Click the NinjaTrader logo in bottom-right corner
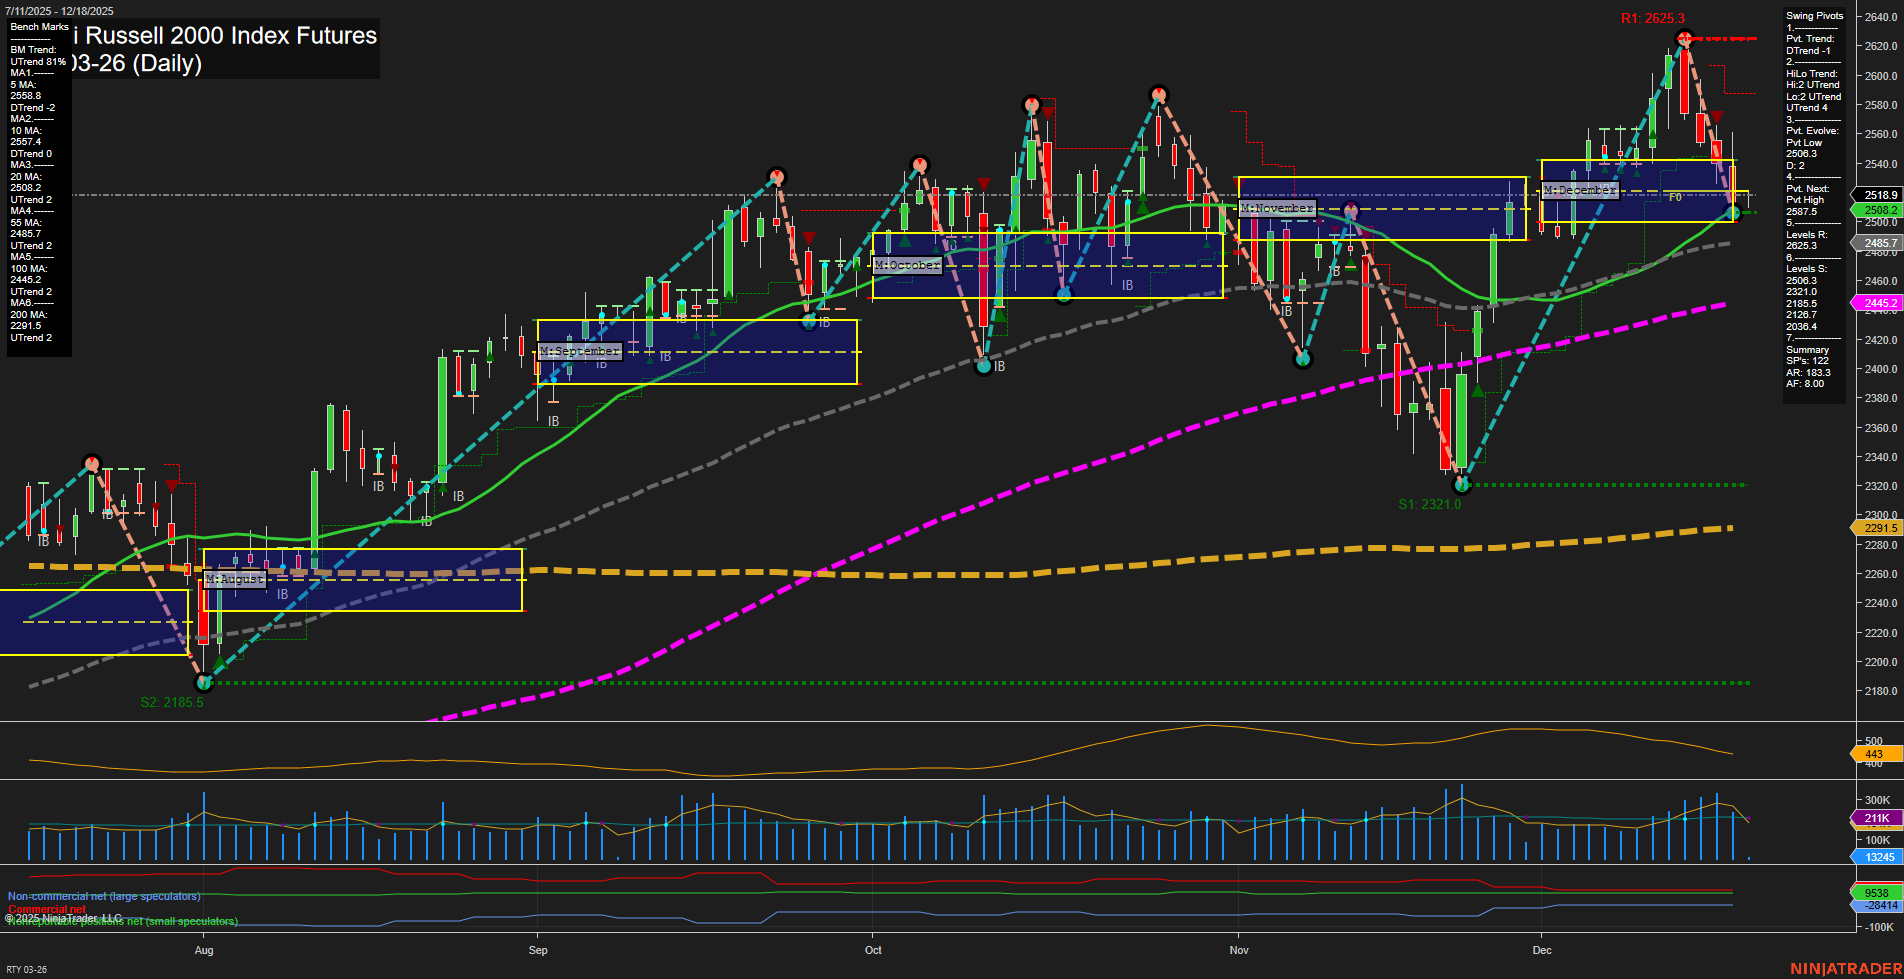1904x979 pixels. 1845,968
